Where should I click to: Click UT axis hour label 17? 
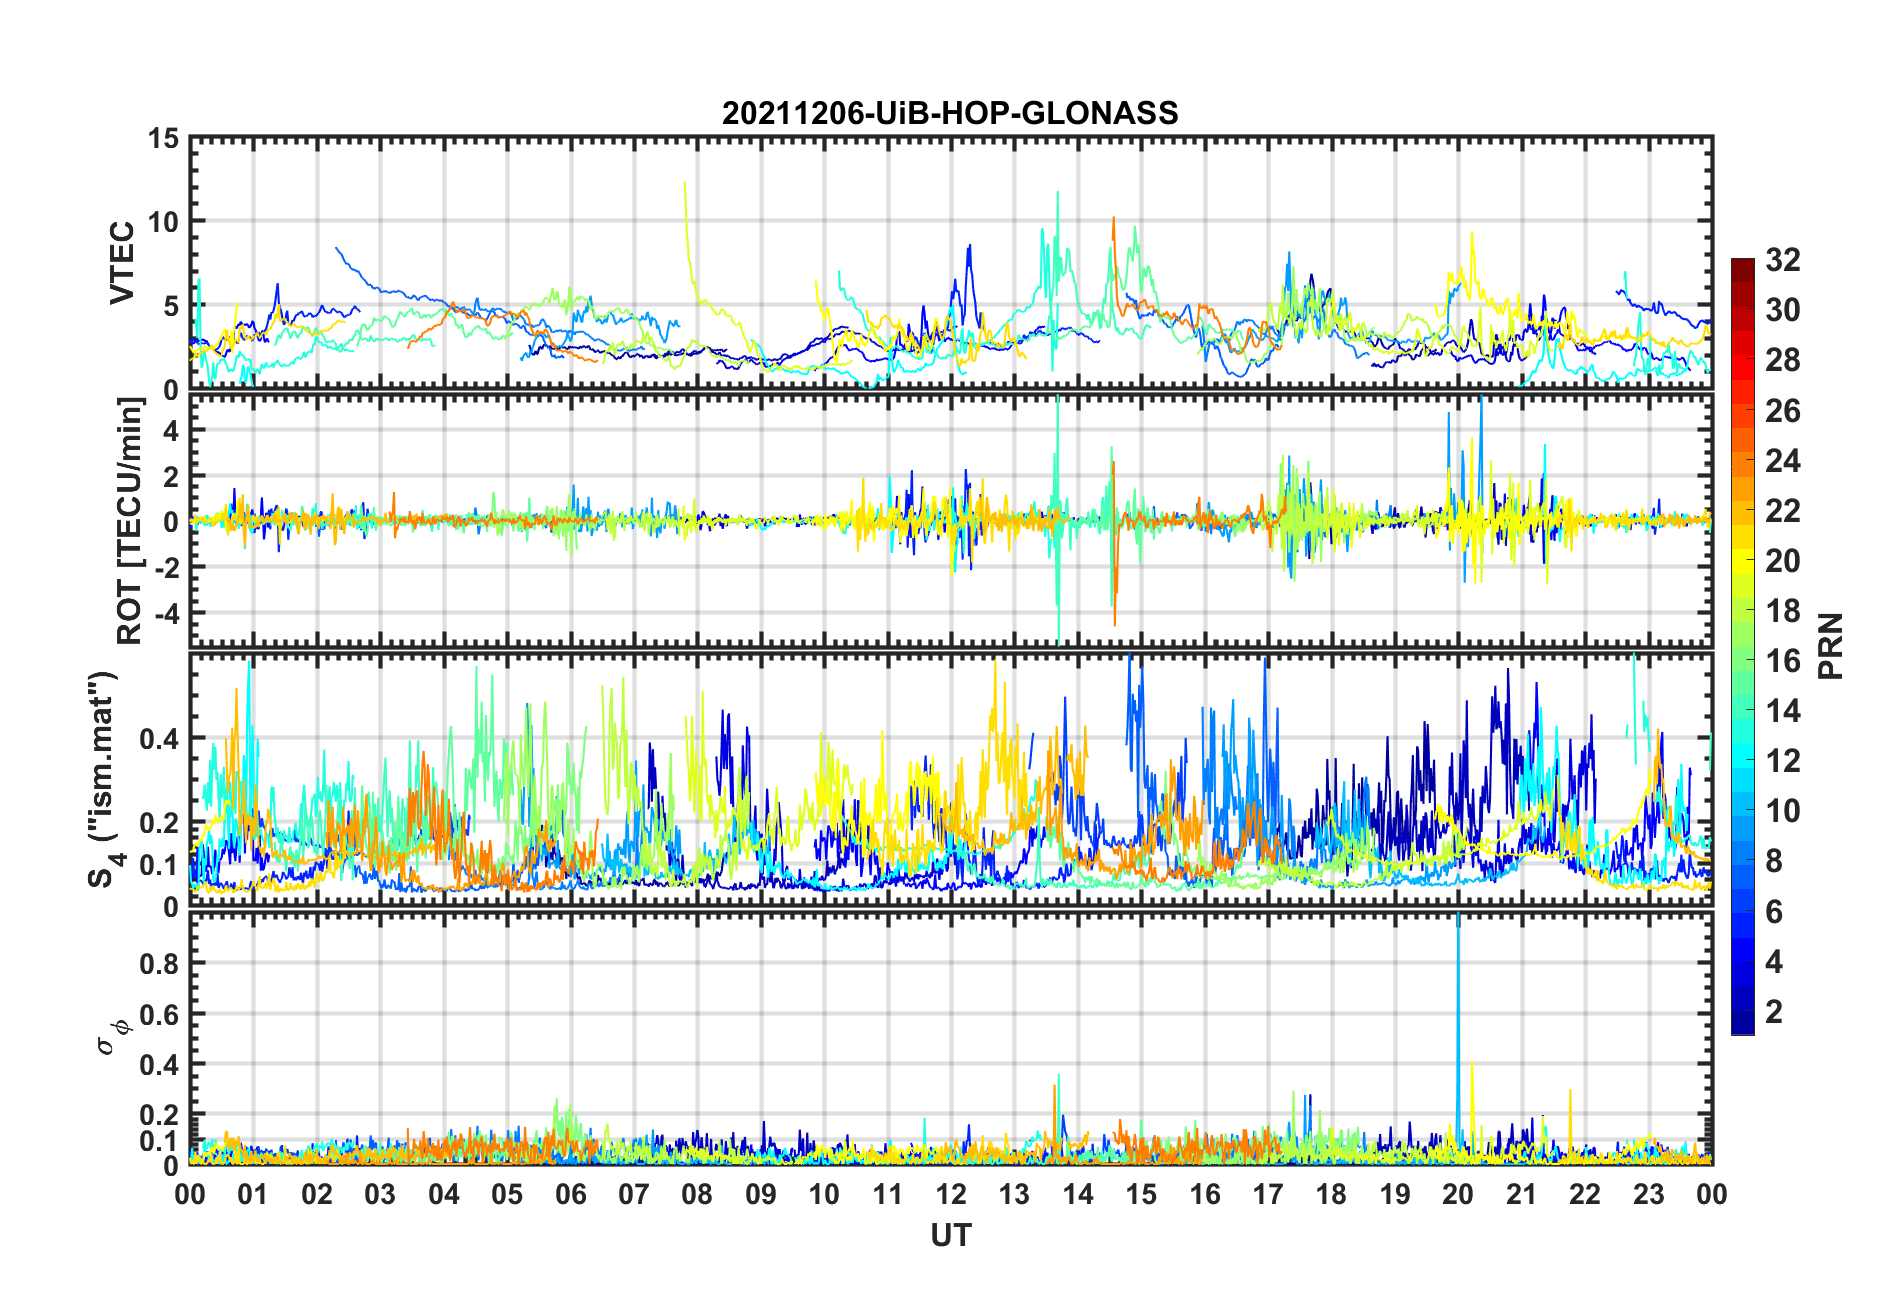pyautogui.click(x=1268, y=1195)
